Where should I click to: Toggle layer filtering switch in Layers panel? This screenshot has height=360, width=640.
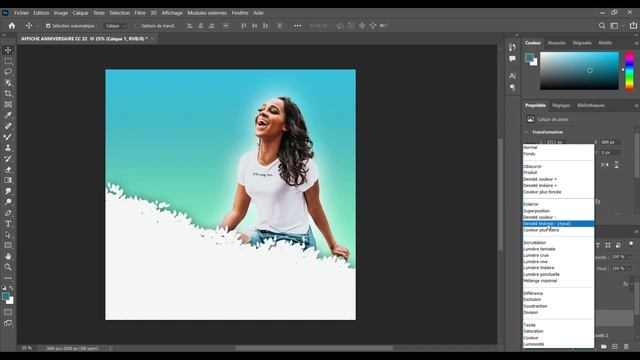pos(631,244)
